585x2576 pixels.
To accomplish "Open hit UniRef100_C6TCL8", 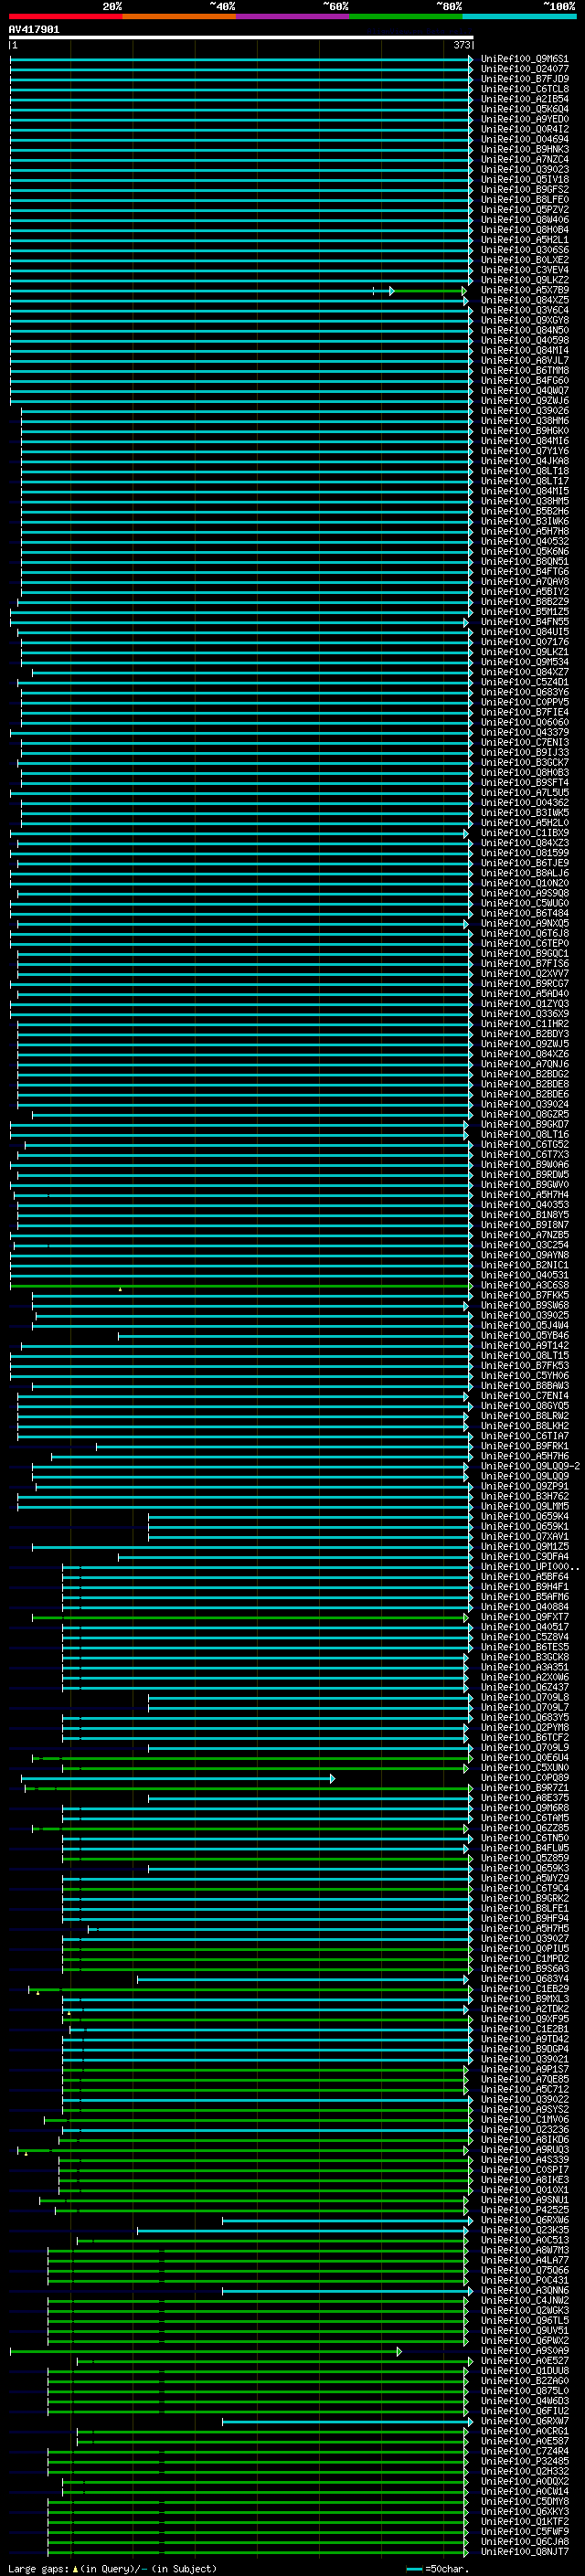I will tap(524, 89).
